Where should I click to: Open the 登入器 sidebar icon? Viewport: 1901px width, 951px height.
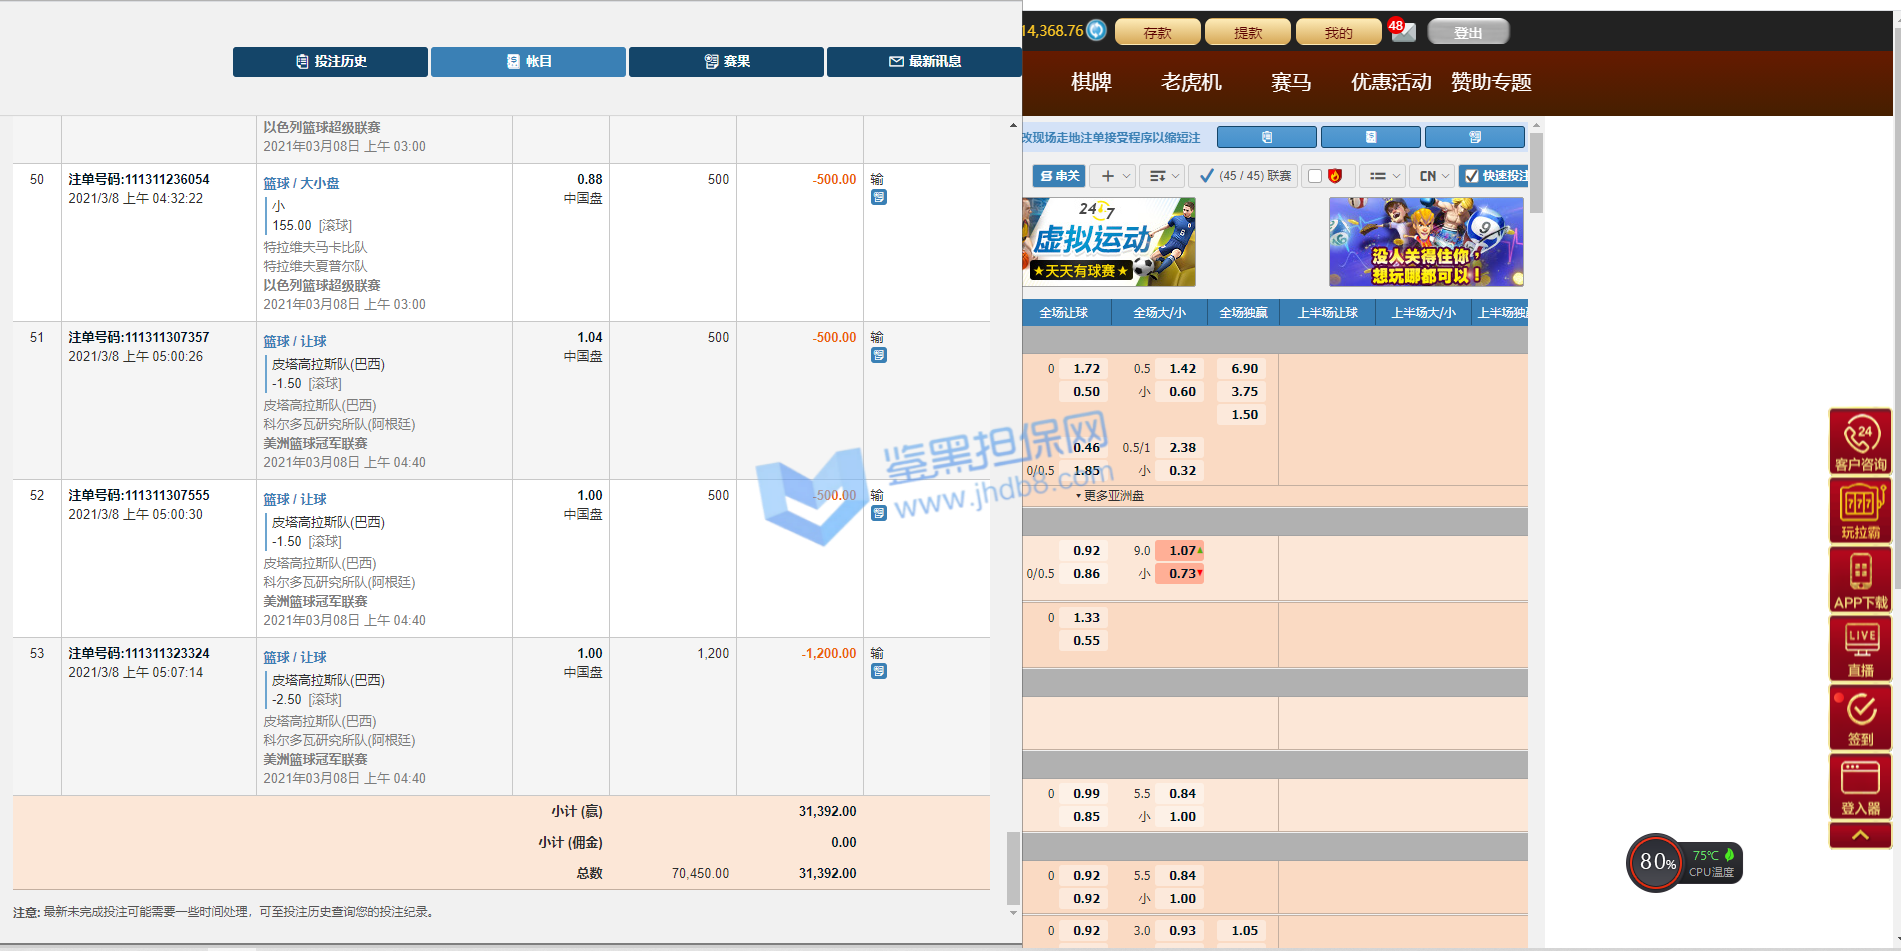[x=1860, y=786]
